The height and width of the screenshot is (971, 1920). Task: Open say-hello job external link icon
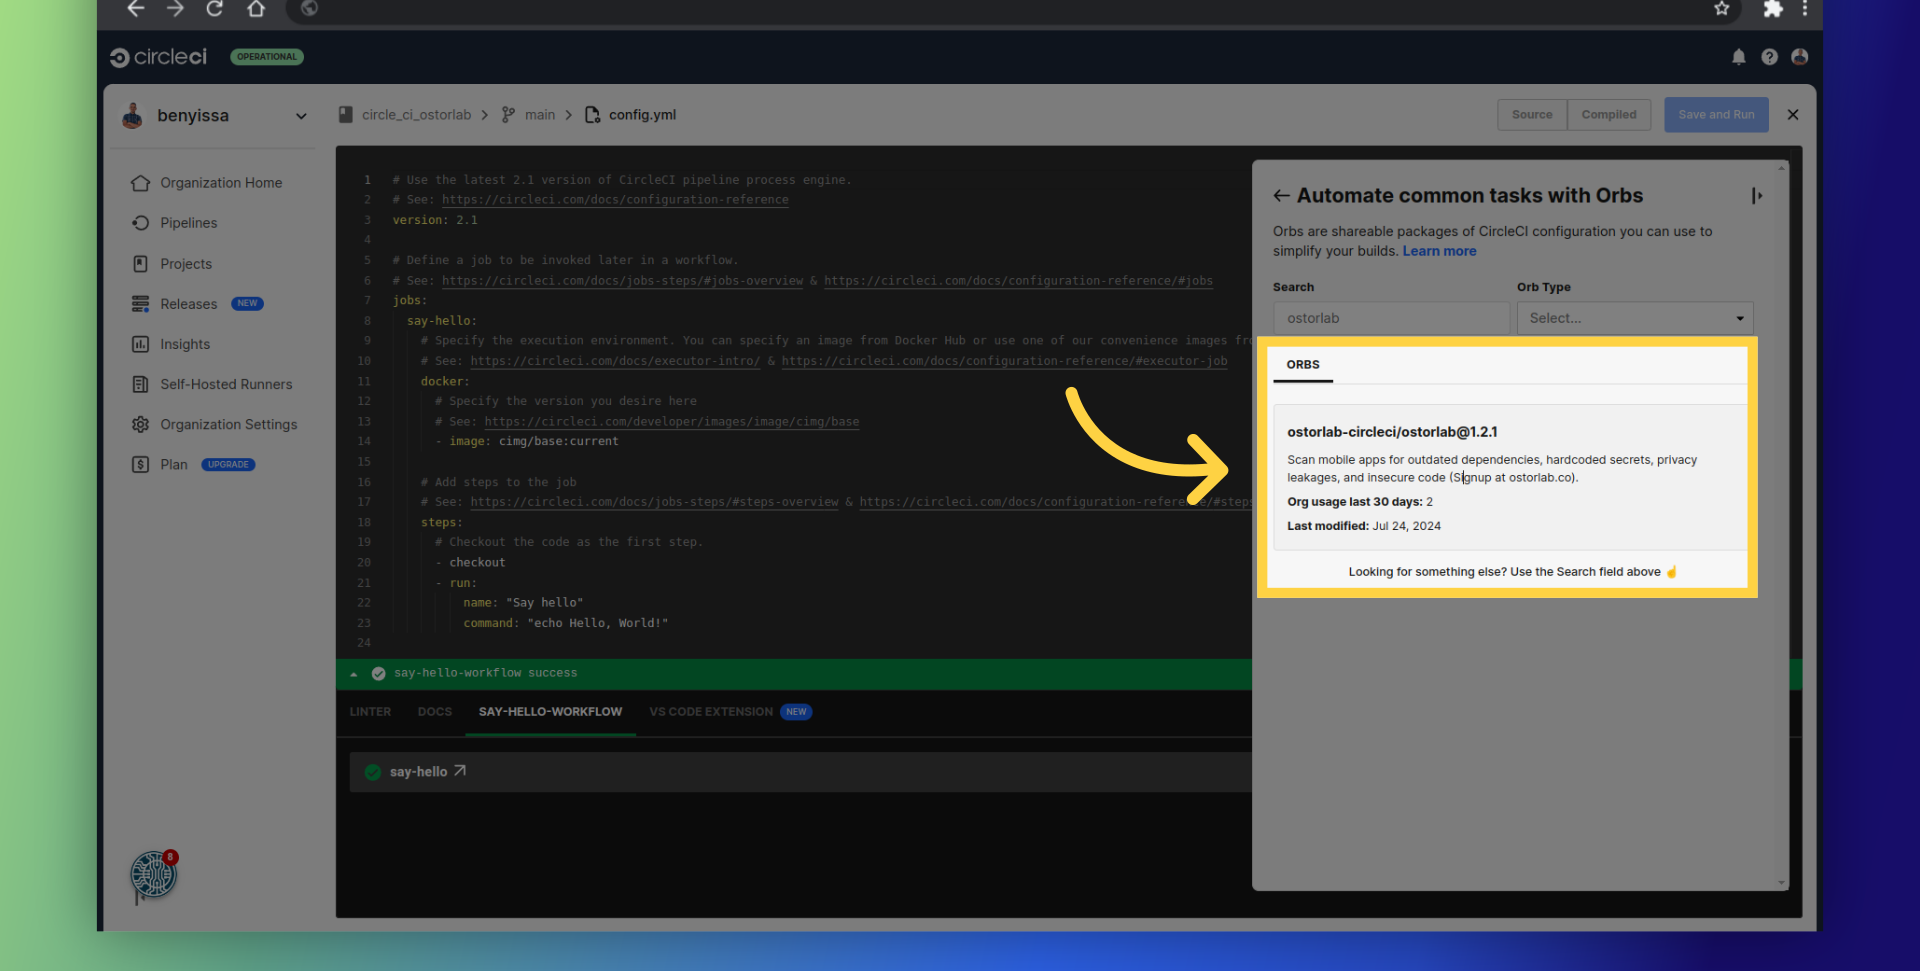(x=460, y=771)
